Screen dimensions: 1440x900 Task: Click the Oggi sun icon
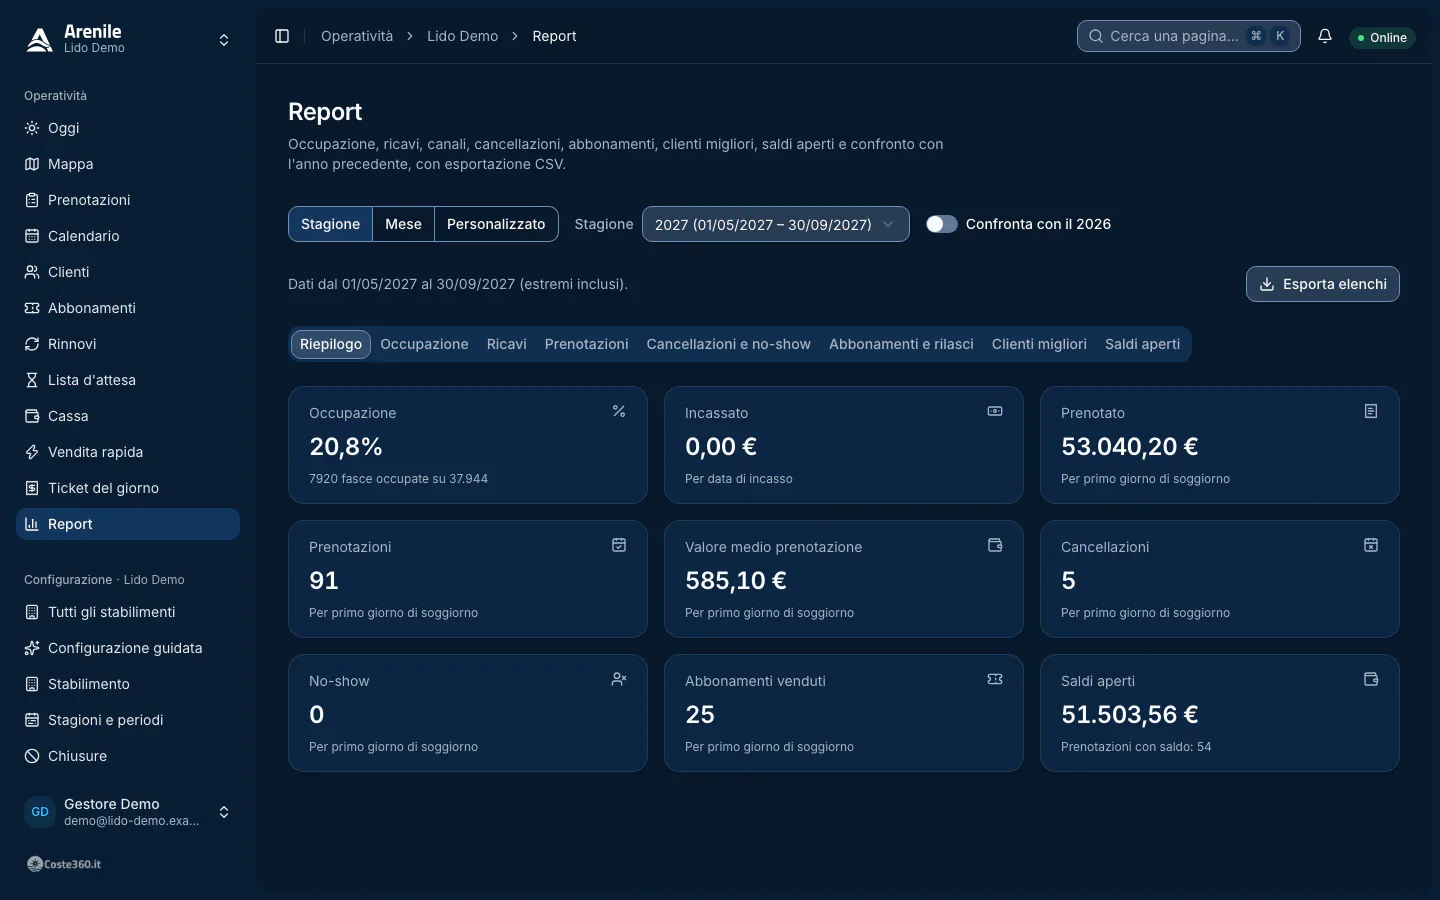click(32, 128)
